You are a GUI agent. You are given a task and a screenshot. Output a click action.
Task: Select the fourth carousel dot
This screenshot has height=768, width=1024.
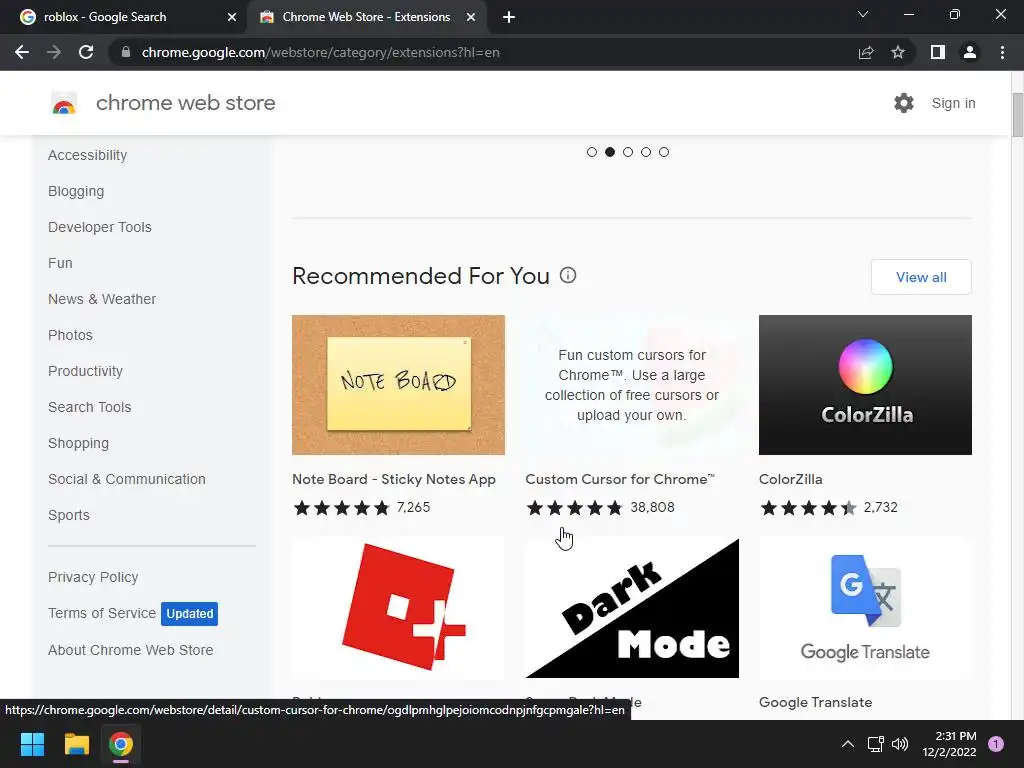[x=646, y=152]
